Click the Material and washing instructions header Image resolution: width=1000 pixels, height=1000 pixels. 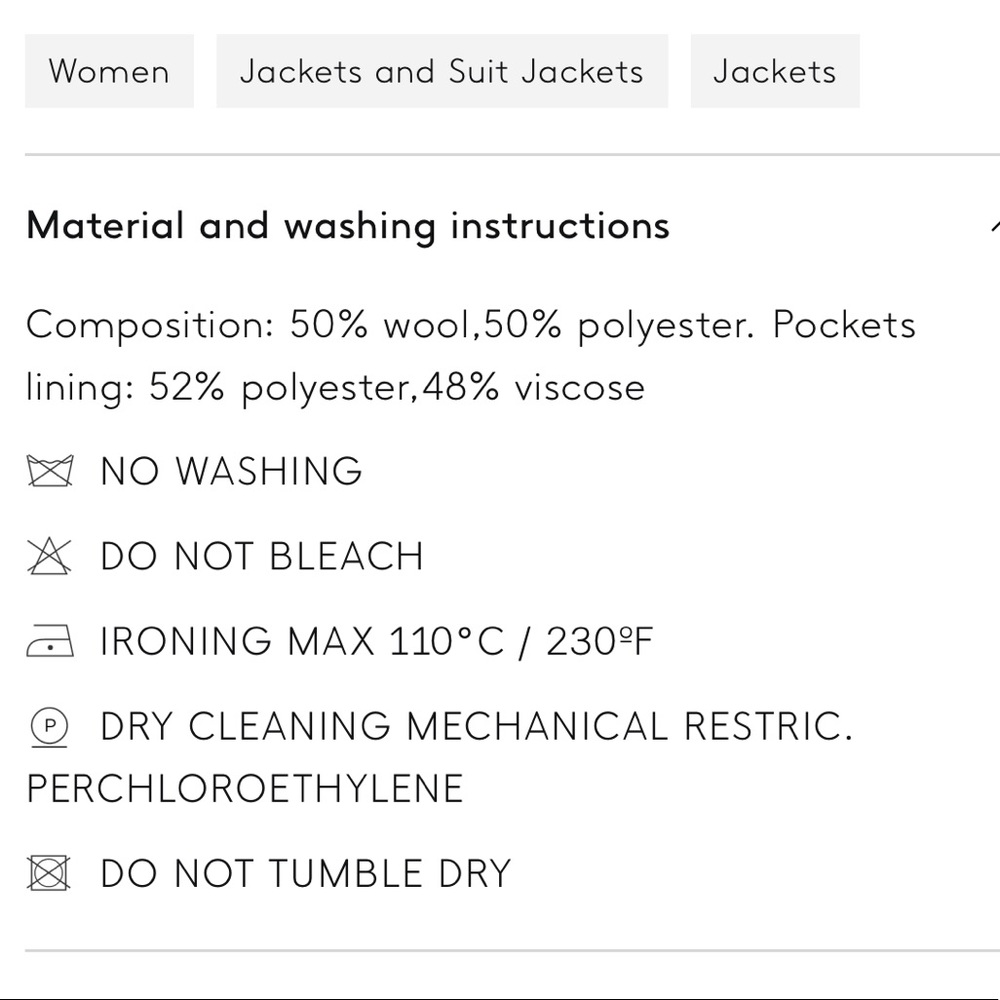point(347,226)
